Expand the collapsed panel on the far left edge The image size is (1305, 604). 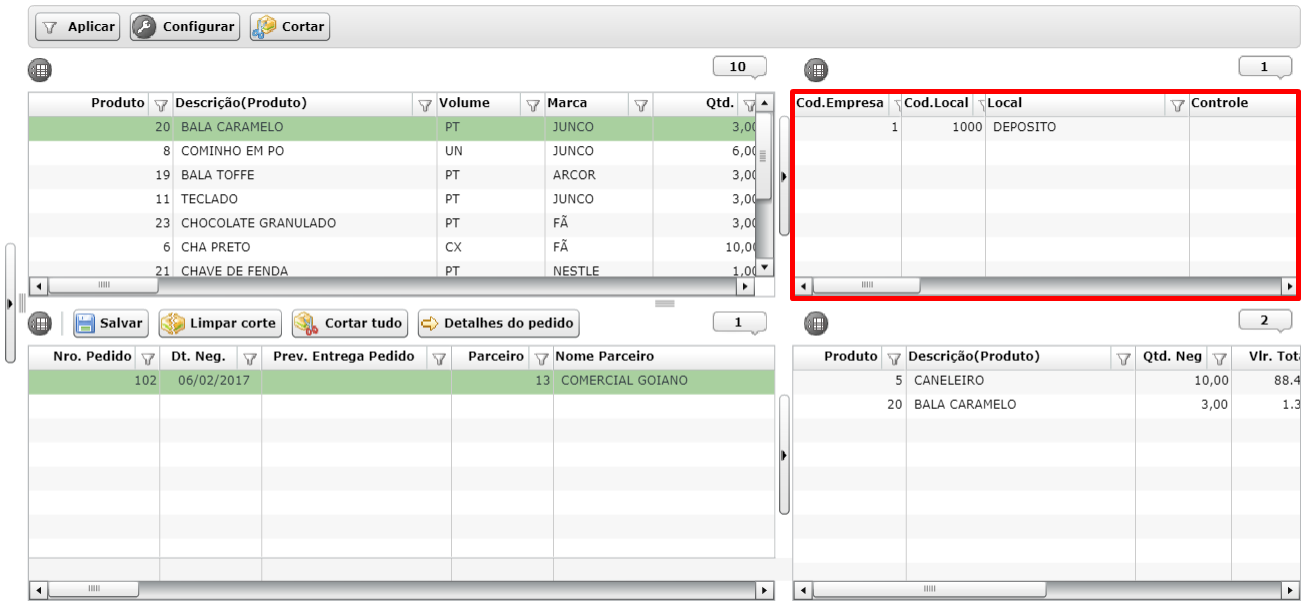pyautogui.click(x=10, y=302)
